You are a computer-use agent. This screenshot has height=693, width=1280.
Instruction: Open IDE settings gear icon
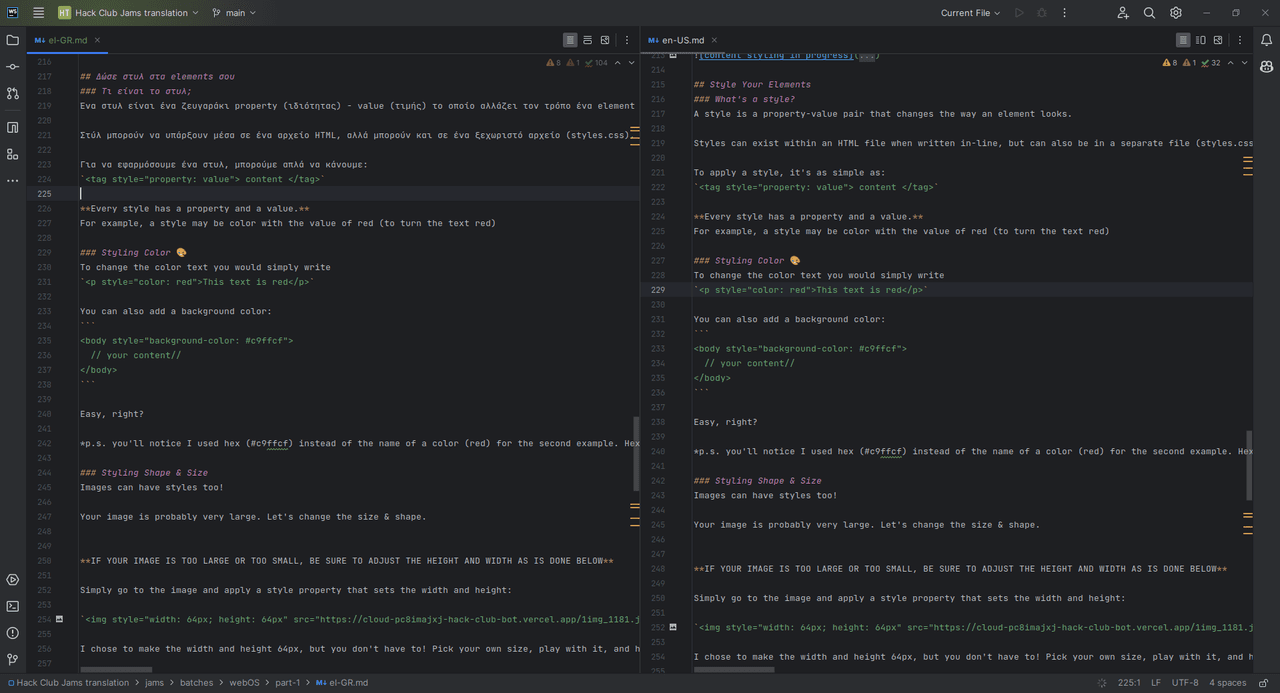tap(1176, 13)
